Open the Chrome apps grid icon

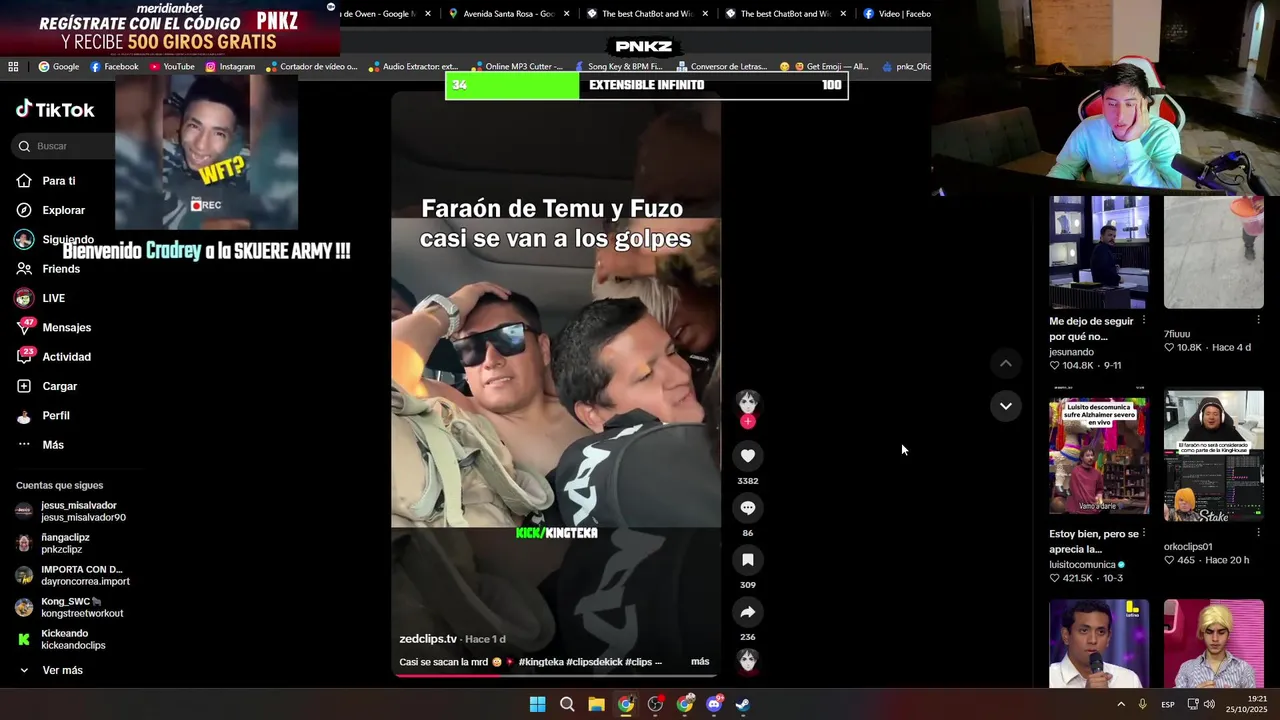[13, 67]
